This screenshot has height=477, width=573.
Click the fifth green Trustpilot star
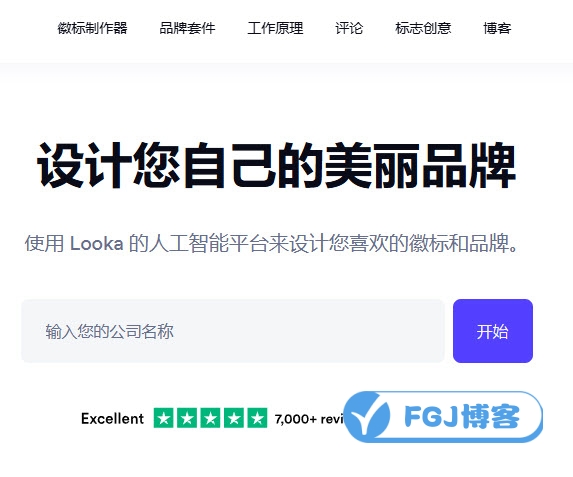coord(257,418)
